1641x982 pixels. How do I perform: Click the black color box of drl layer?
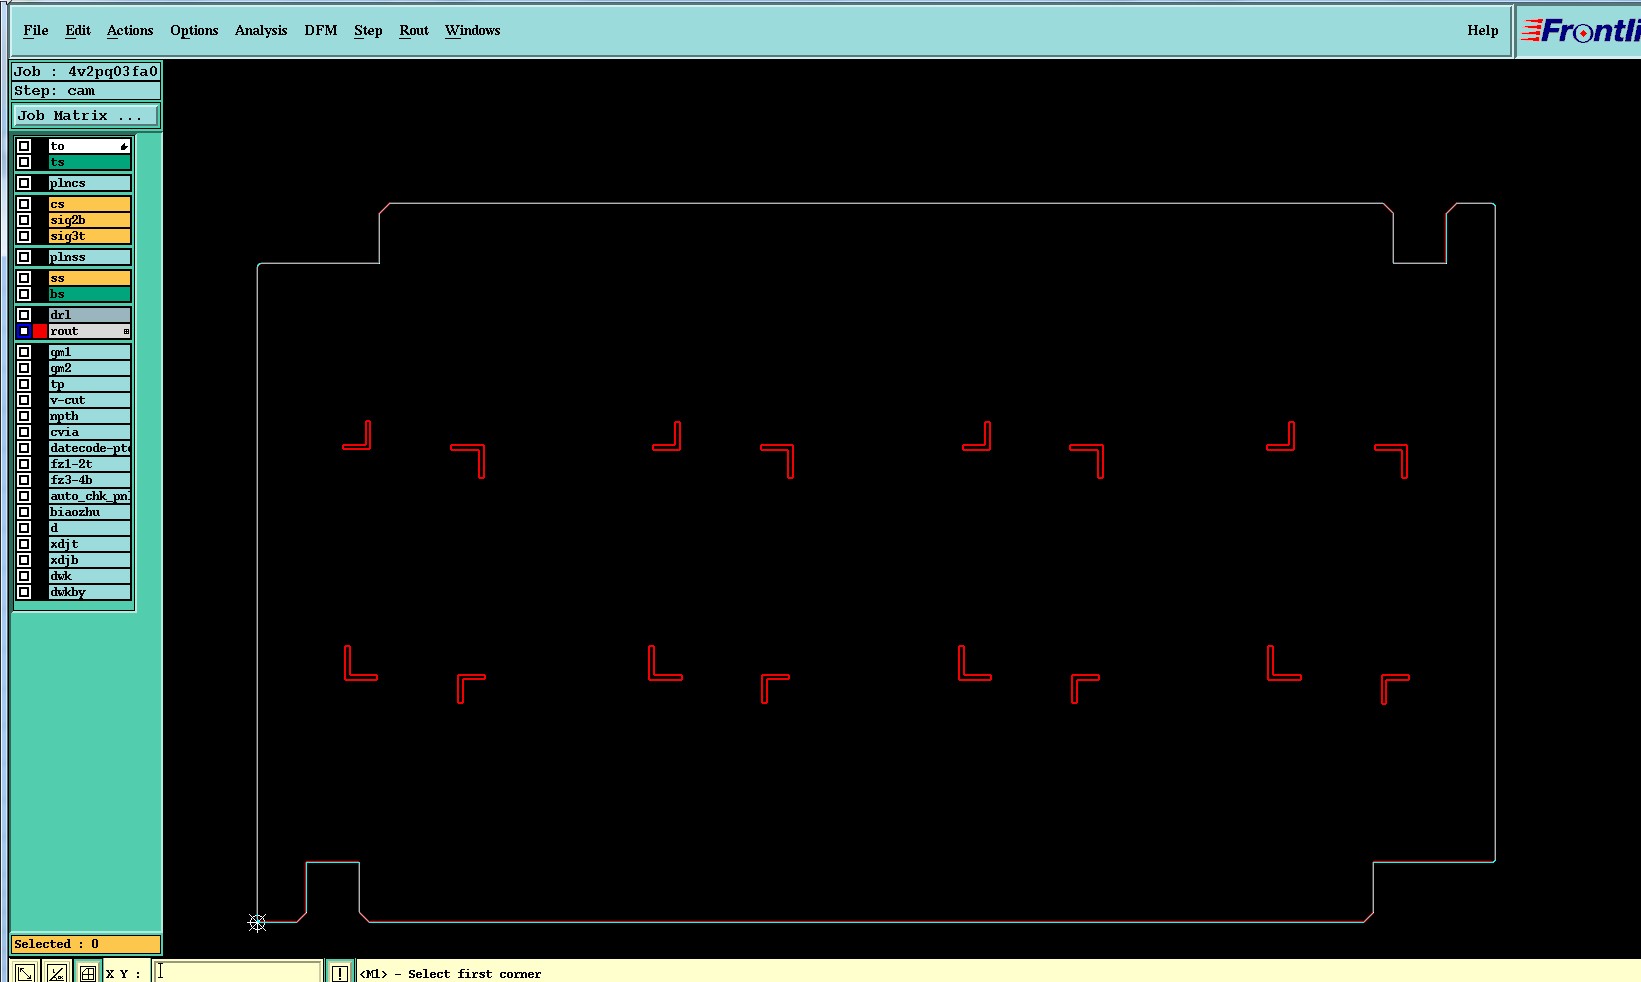(x=40, y=315)
